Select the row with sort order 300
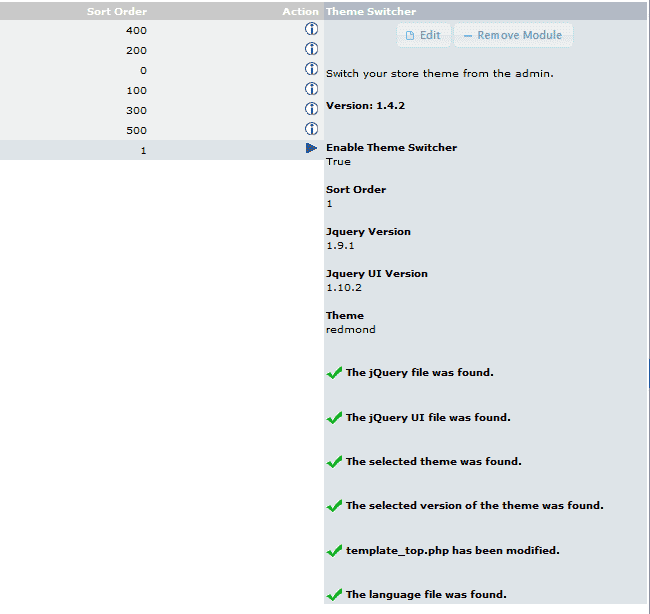650x614 pixels. pos(162,110)
